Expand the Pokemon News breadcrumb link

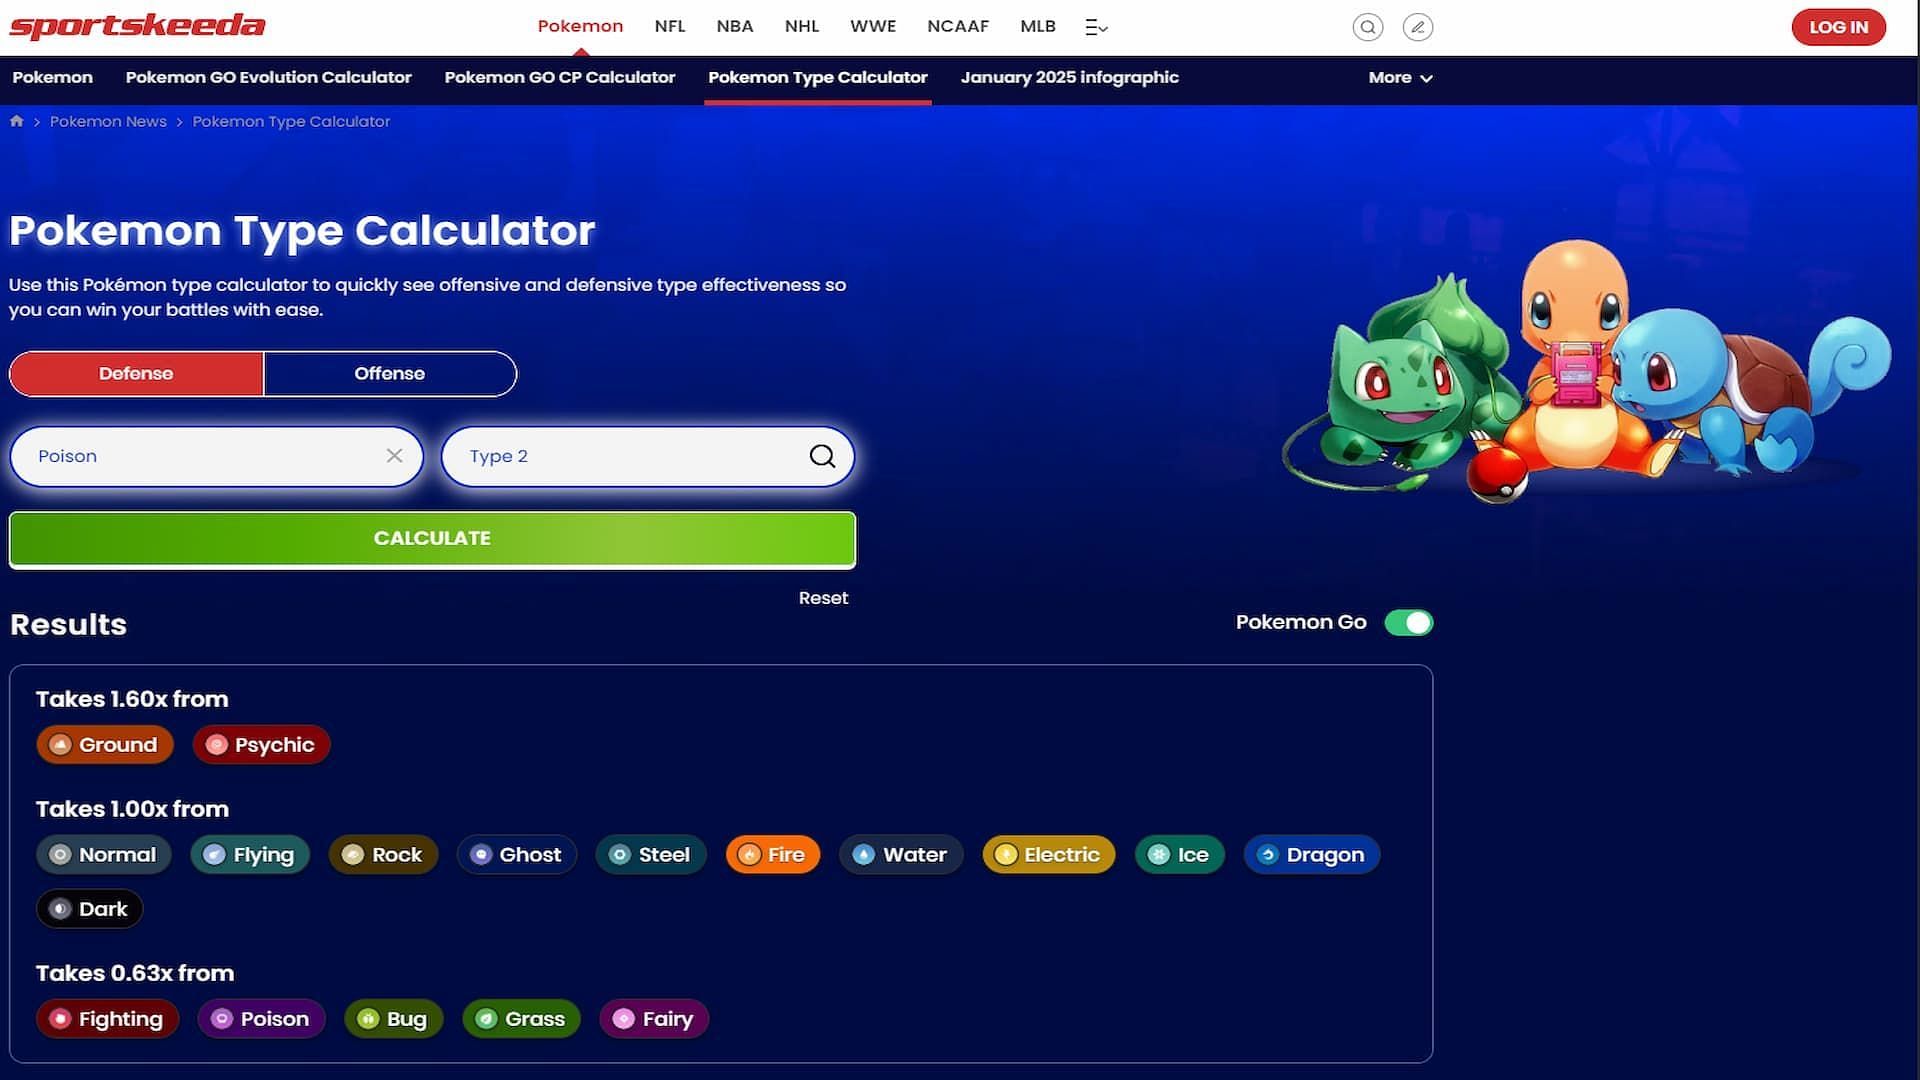tap(108, 121)
